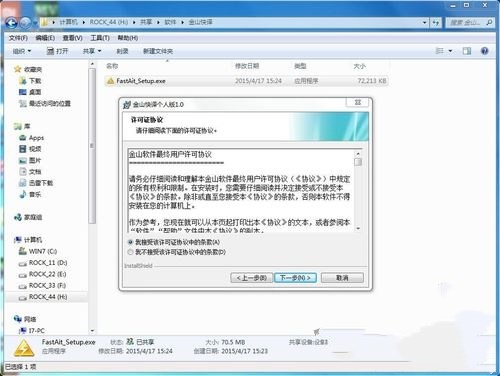Open the ROCK_11 (D:) drive icon

tap(23, 263)
